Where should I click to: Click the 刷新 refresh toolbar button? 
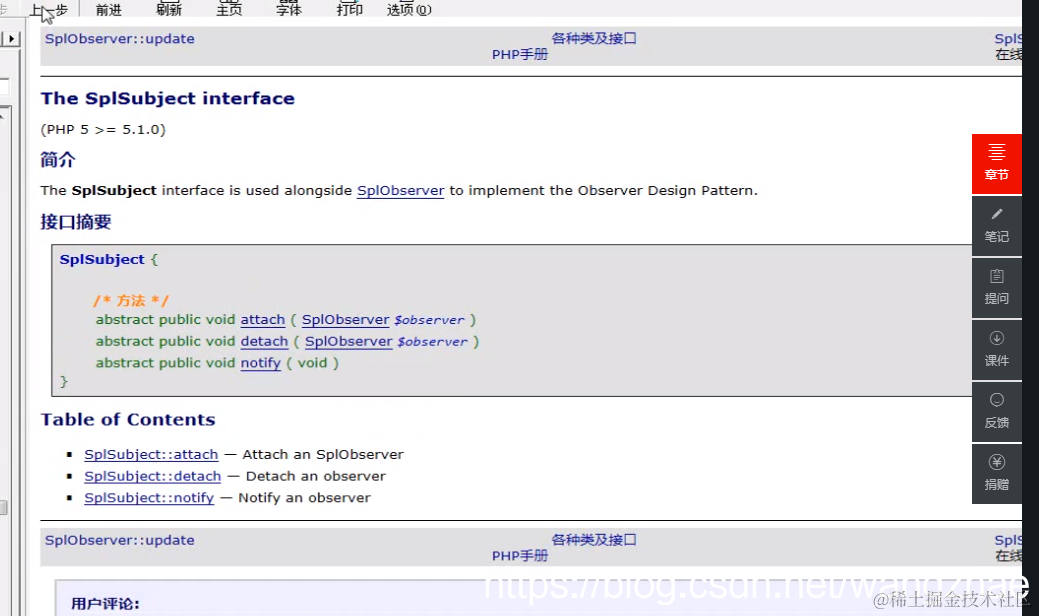(169, 9)
